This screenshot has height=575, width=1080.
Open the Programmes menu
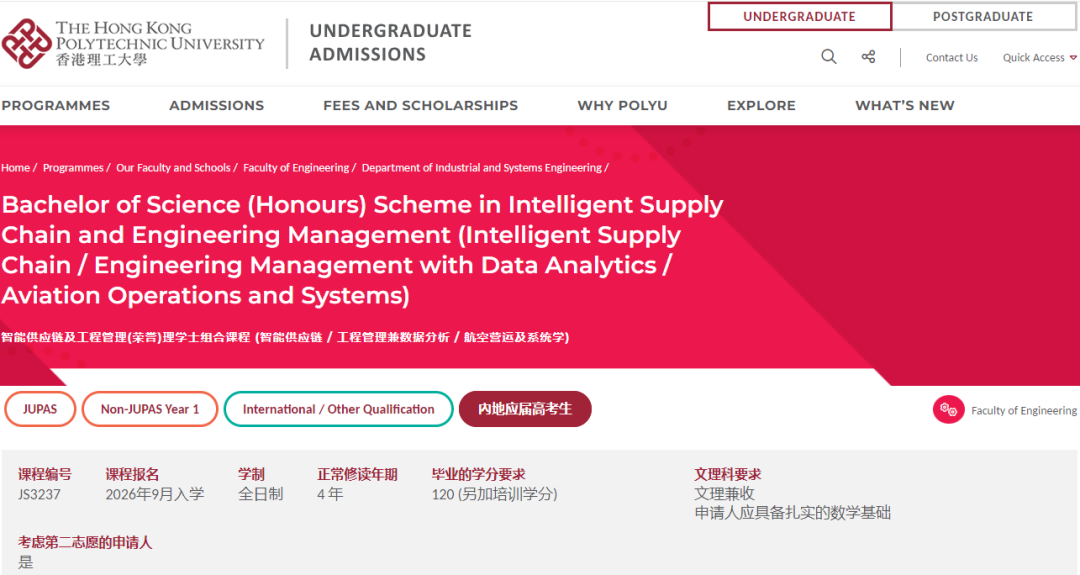coord(56,105)
